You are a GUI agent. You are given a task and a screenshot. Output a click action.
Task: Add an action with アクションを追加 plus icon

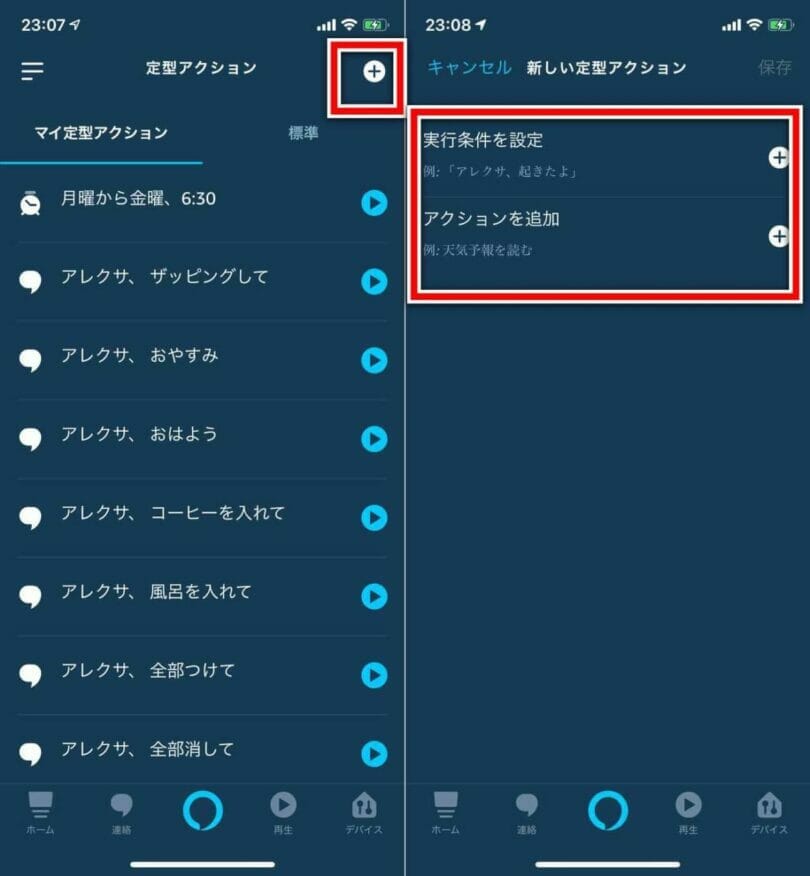pyautogui.click(x=778, y=236)
